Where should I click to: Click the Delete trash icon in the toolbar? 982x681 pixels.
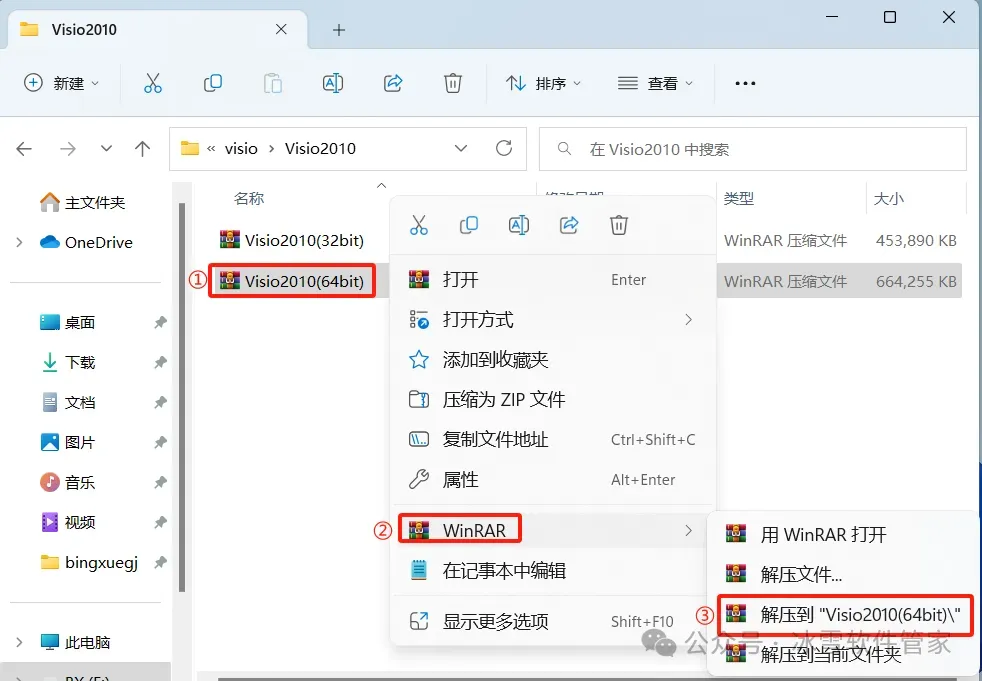[453, 83]
